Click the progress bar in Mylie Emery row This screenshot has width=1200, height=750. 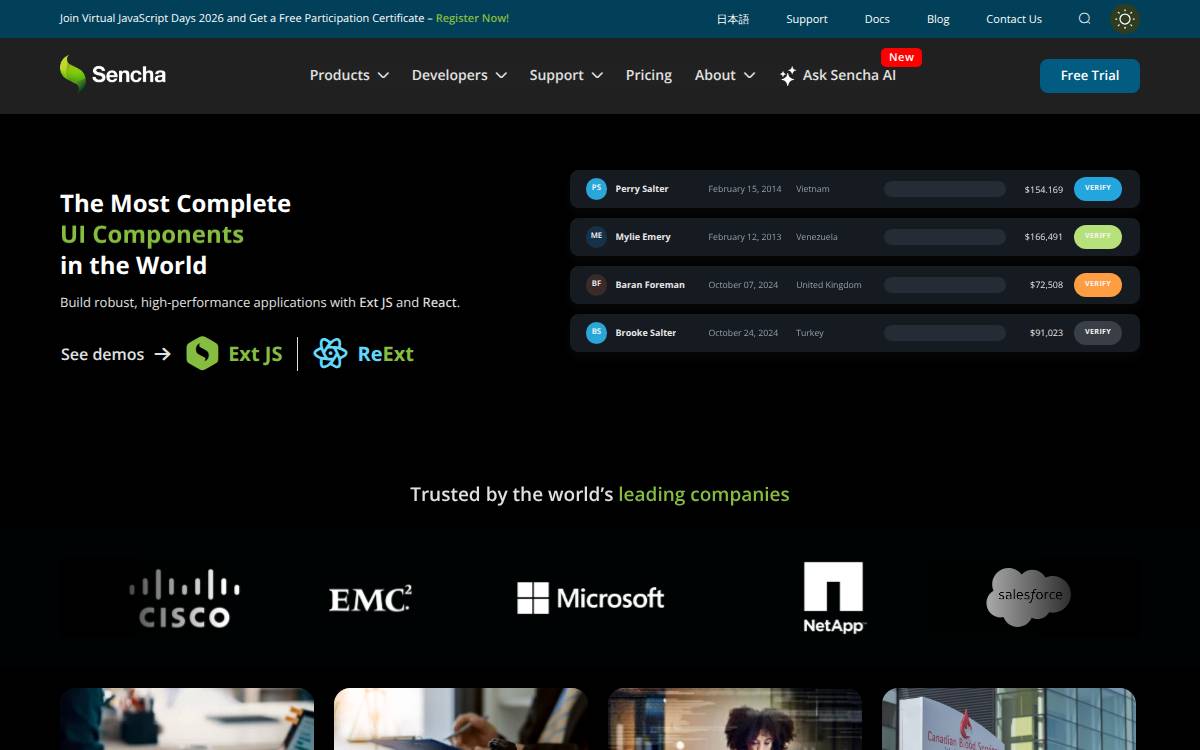point(945,237)
